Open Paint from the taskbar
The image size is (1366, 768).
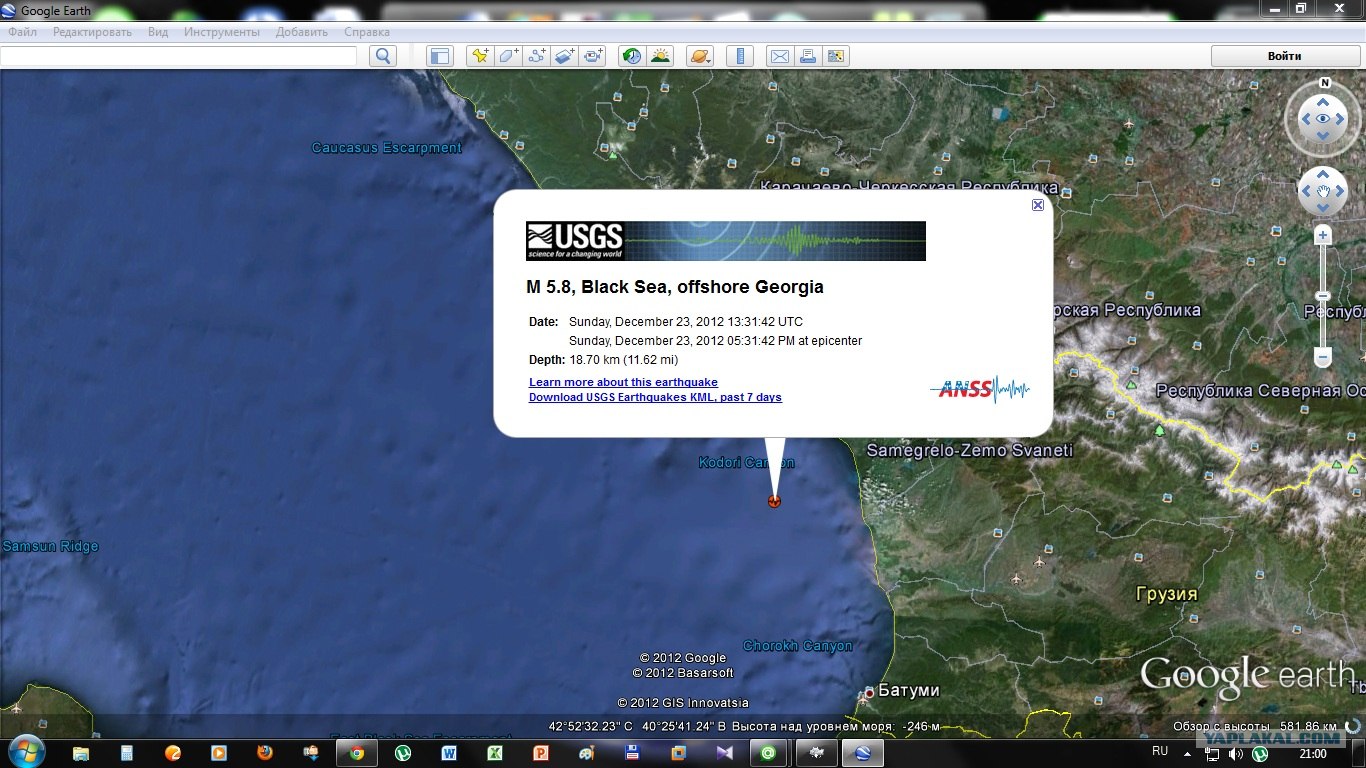(x=587, y=752)
